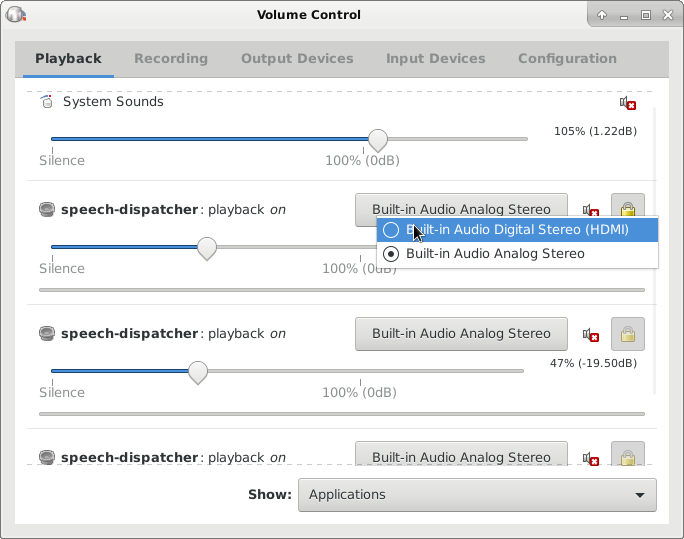This screenshot has height=539, width=684.
Task: Toggle lock channels on second speech-dispatcher
Action: pyautogui.click(x=627, y=334)
